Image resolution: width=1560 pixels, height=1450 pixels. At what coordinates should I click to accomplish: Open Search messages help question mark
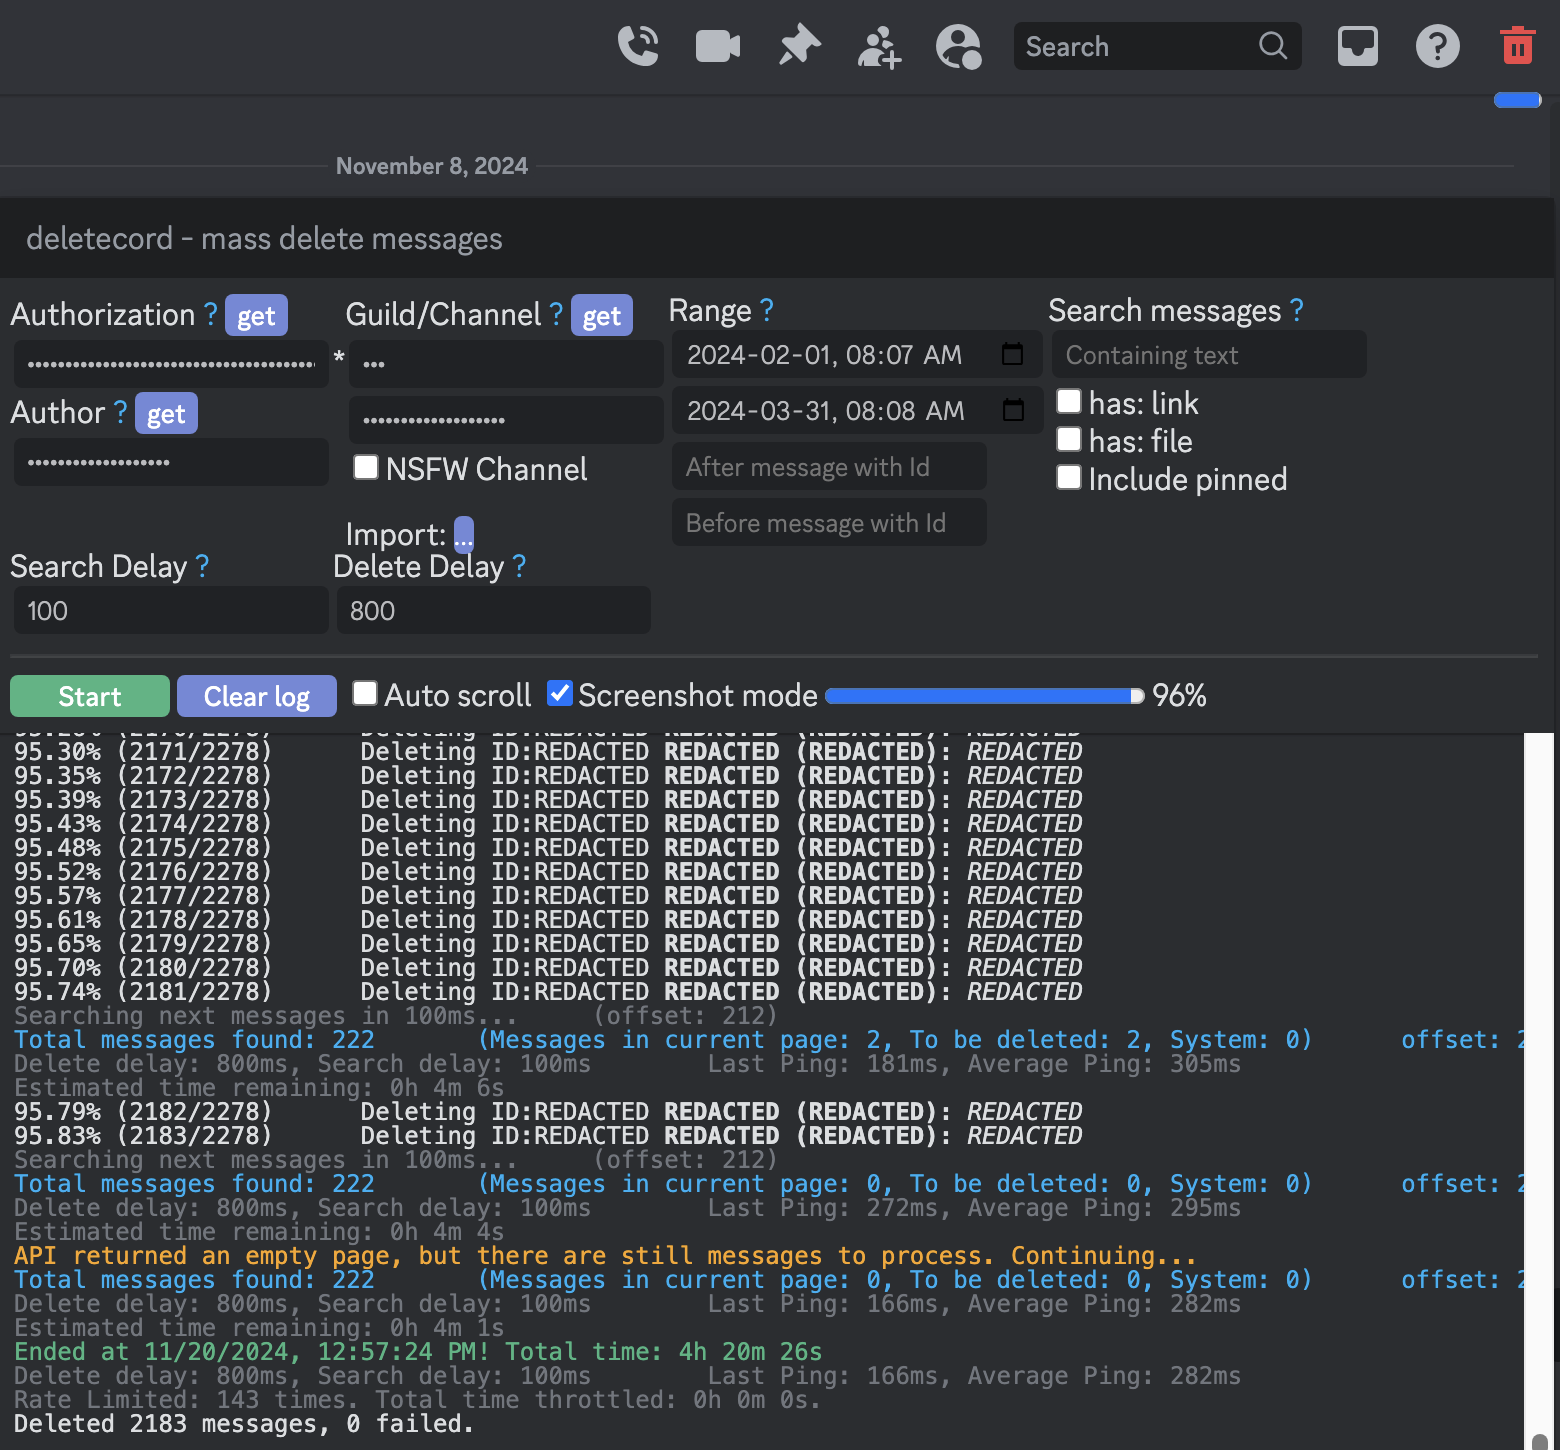point(1297,310)
